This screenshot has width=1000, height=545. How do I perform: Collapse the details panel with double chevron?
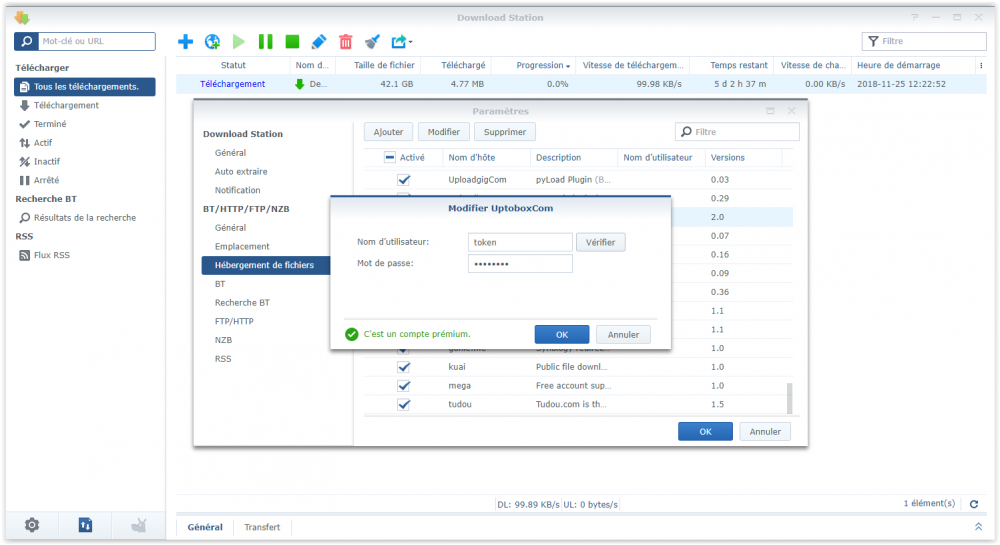click(x=978, y=527)
